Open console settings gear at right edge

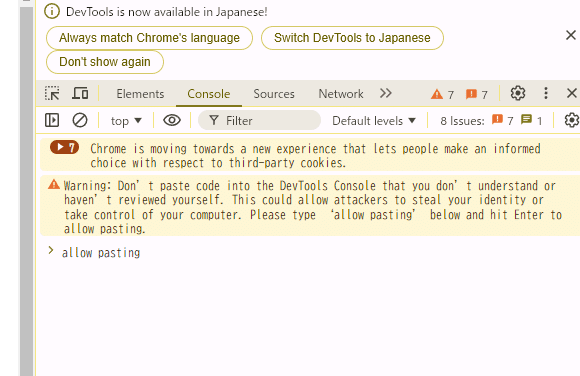572,120
